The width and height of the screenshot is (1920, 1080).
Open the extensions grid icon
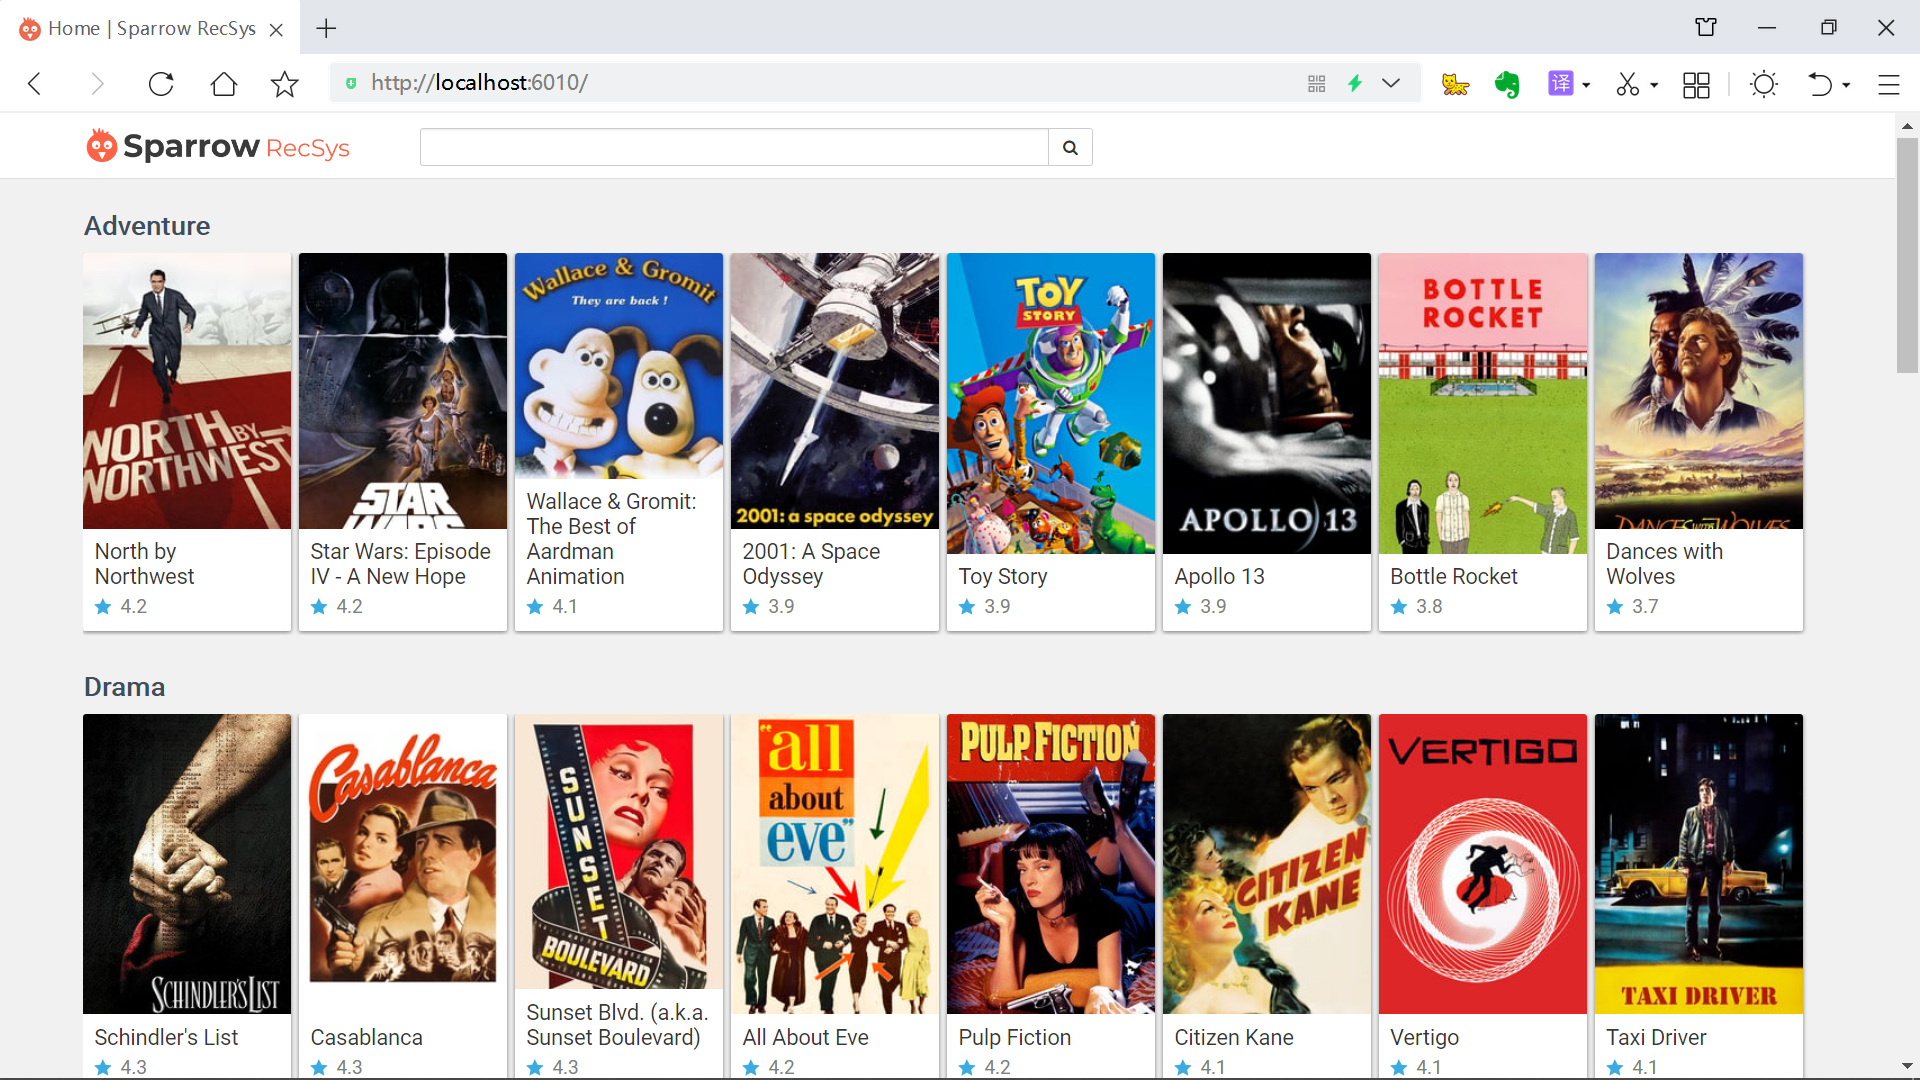(x=1696, y=84)
